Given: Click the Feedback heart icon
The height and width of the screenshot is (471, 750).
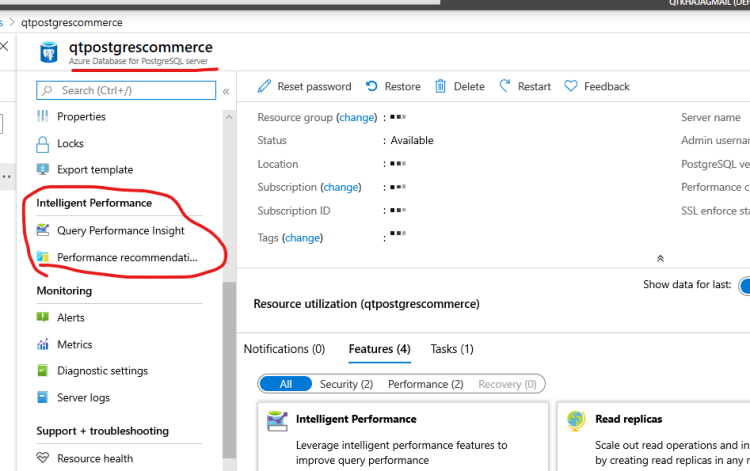Looking at the screenshot, I should coord(571,86).
